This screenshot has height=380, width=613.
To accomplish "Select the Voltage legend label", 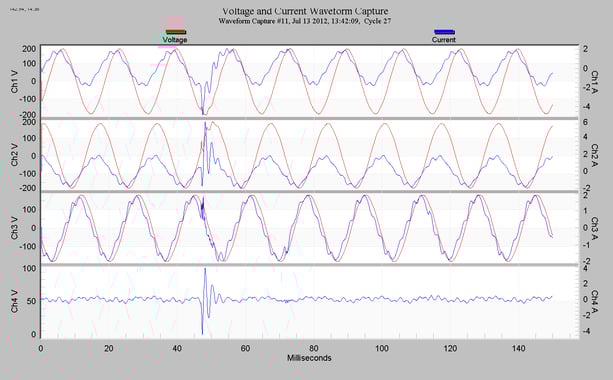I will 175,40.
